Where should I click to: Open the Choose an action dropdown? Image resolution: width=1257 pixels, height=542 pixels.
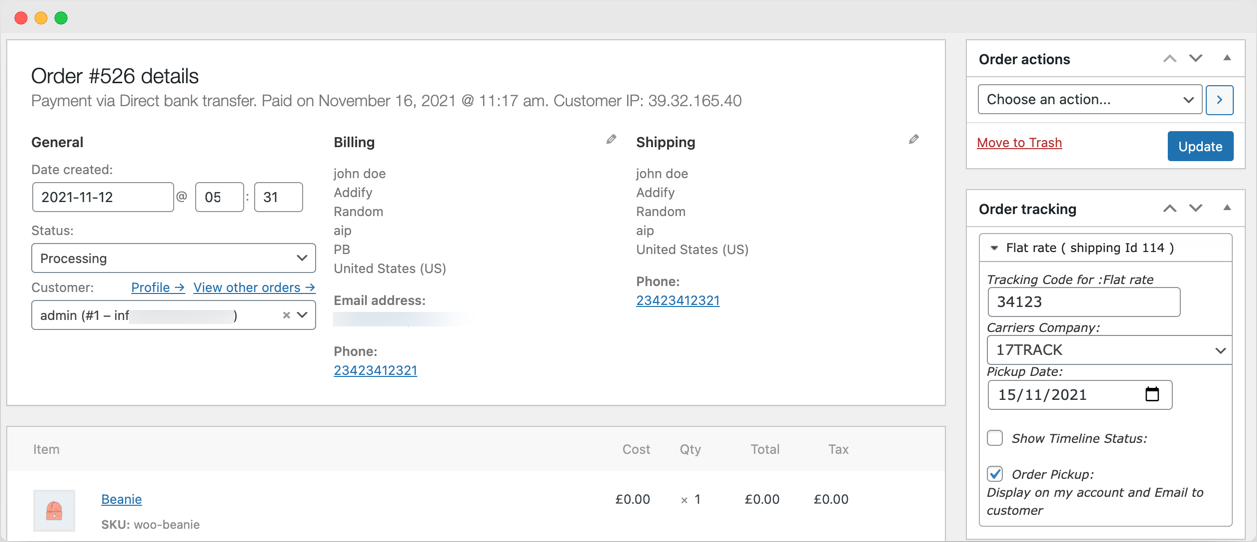tap(1089, 99)
